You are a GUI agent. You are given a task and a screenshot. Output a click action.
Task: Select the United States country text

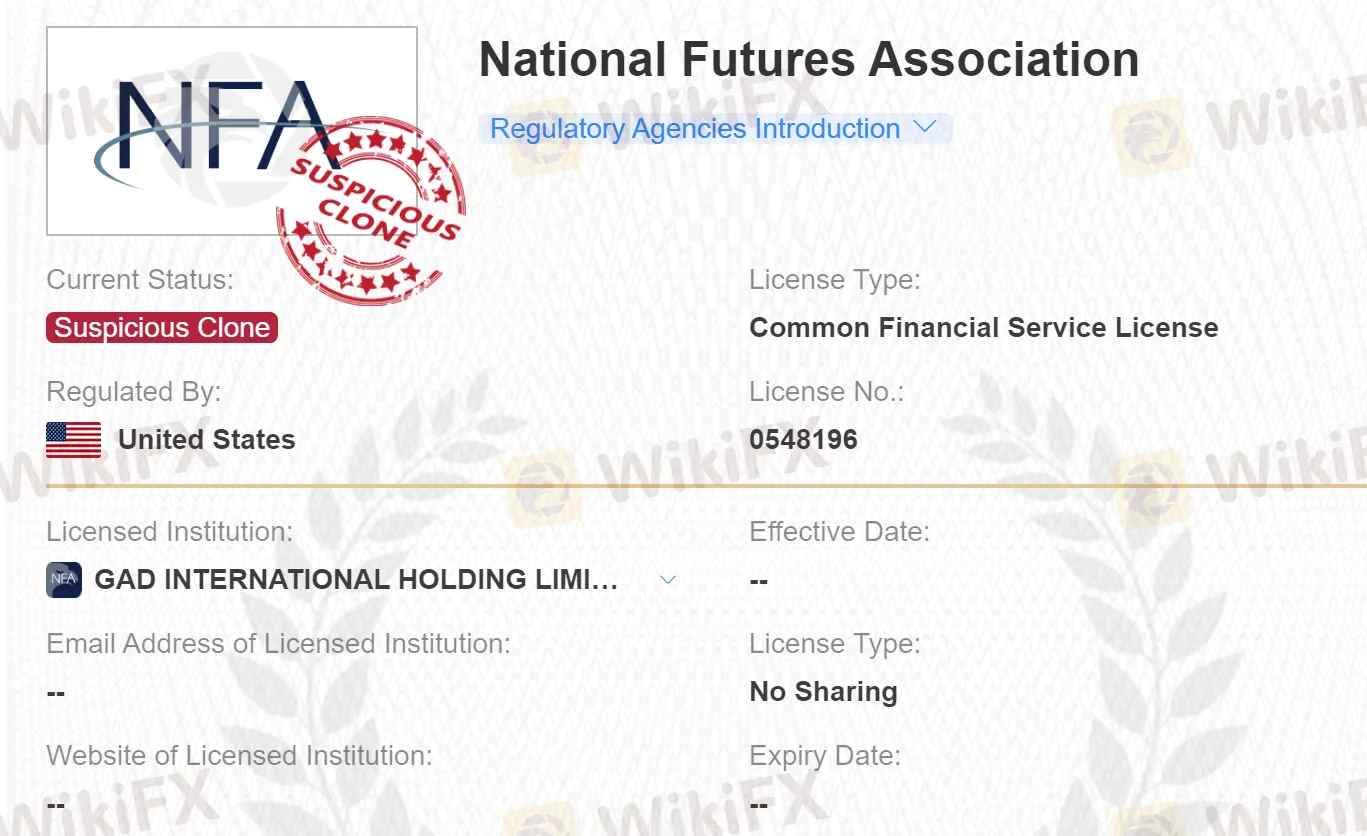point(207,440)
